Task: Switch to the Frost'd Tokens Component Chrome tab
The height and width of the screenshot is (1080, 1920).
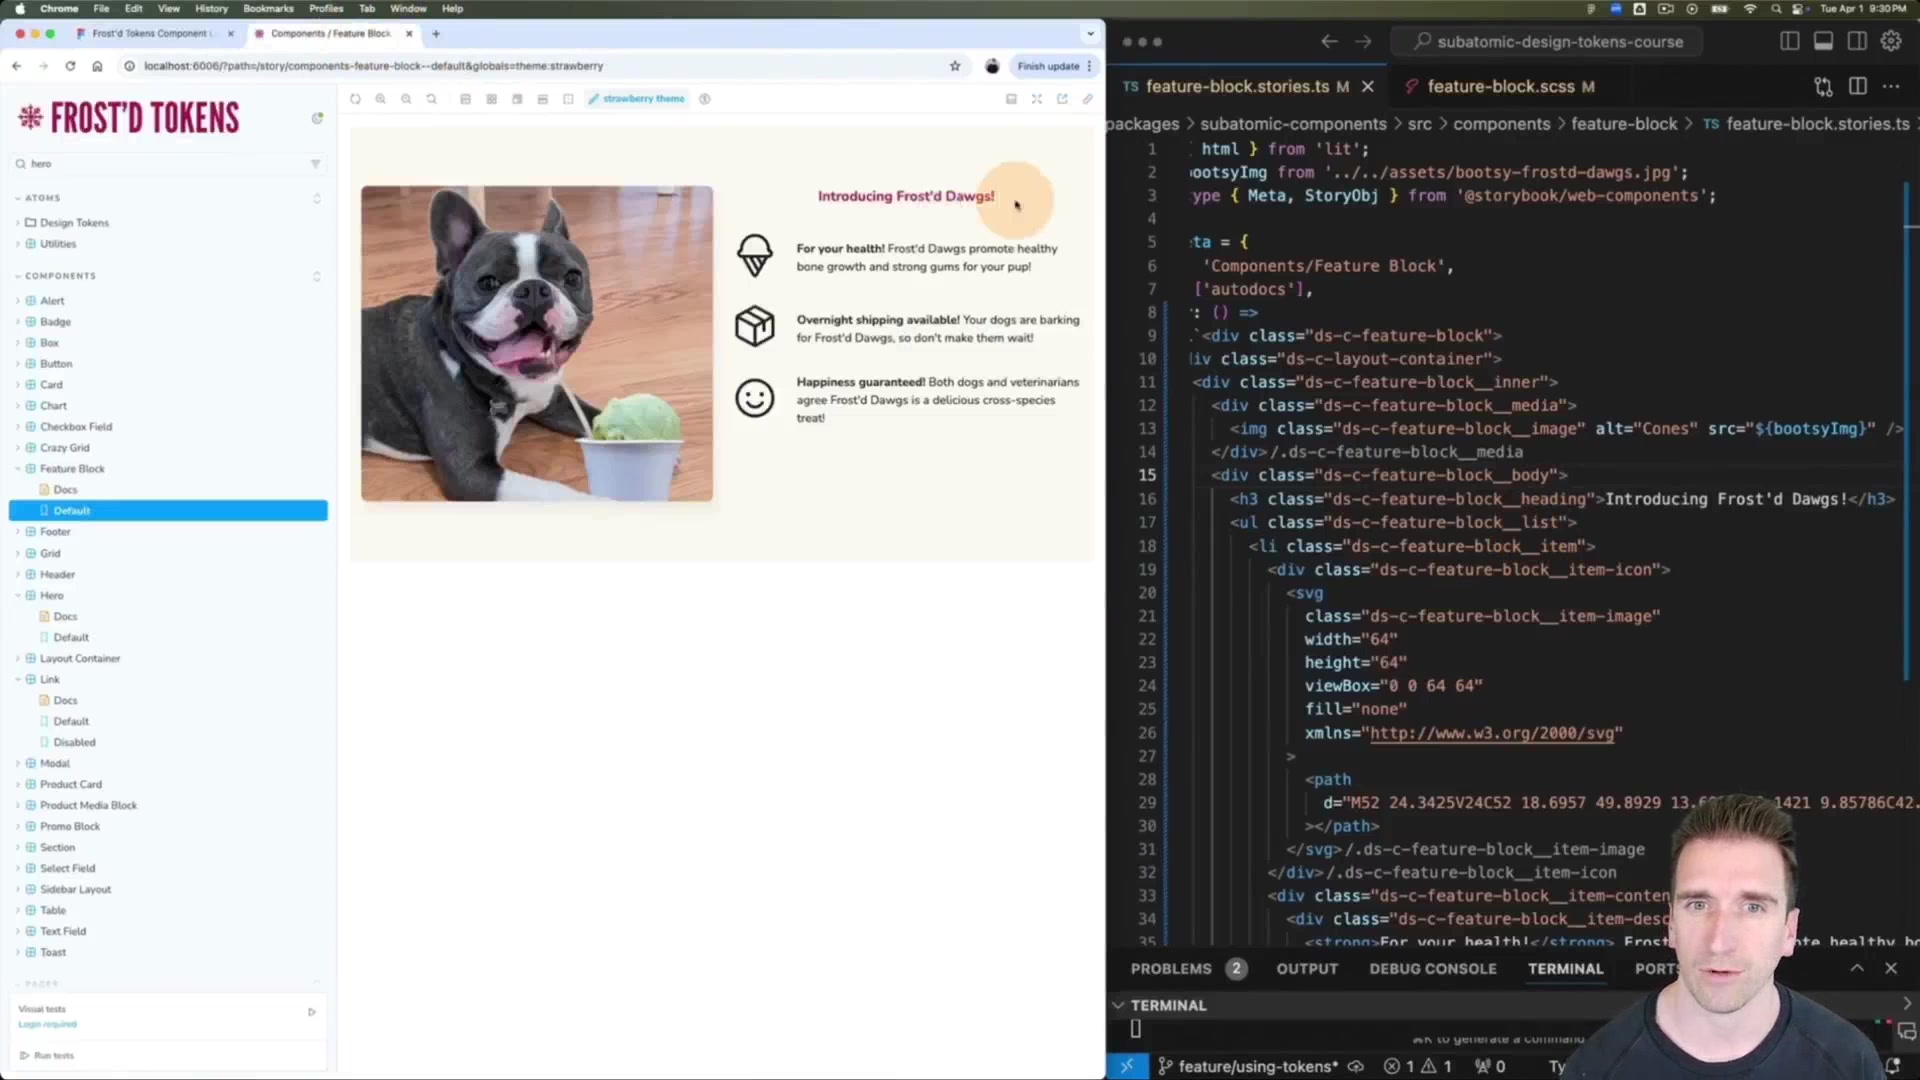Action: (155, 34)
